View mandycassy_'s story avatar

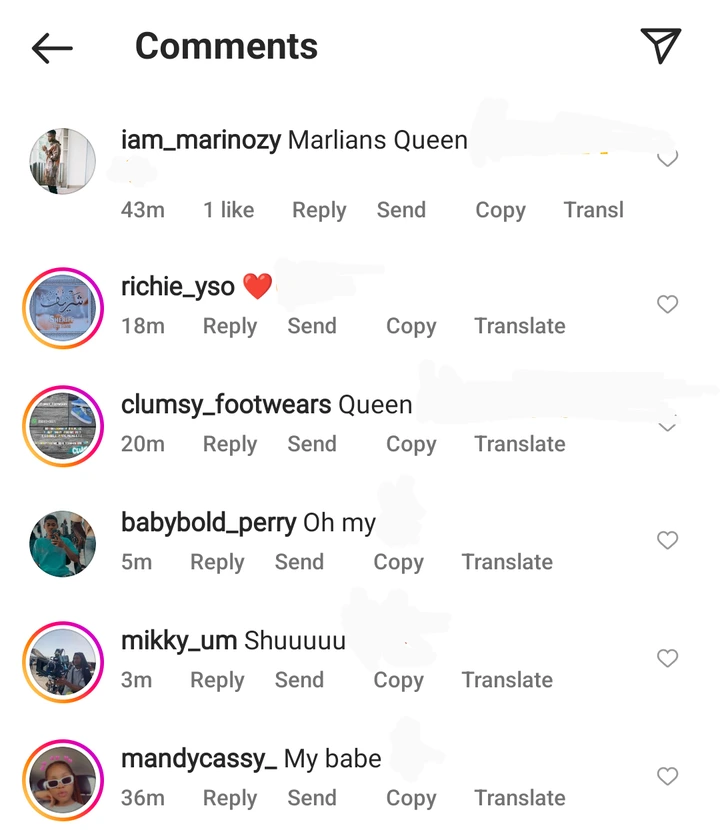tap(62, 780)
